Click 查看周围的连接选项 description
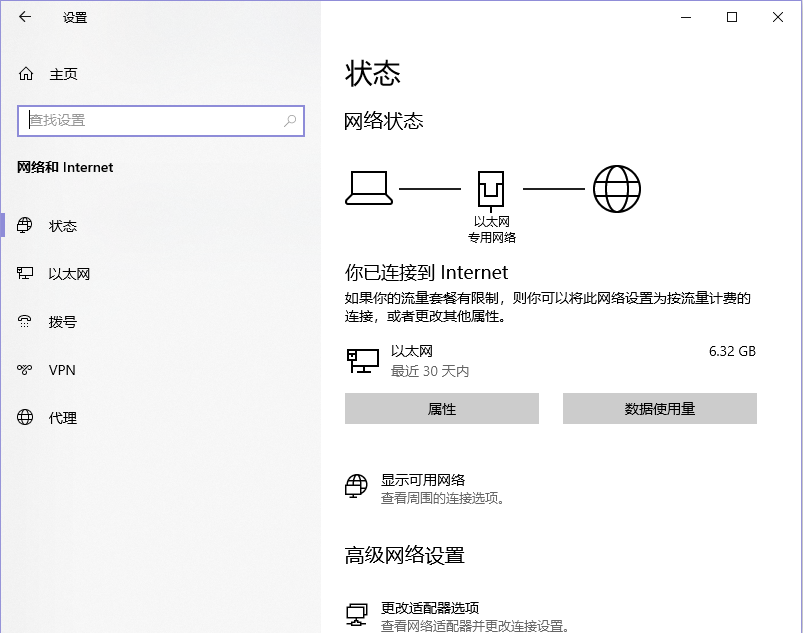Screen dimensions: 803x633 tap(443, 498)
